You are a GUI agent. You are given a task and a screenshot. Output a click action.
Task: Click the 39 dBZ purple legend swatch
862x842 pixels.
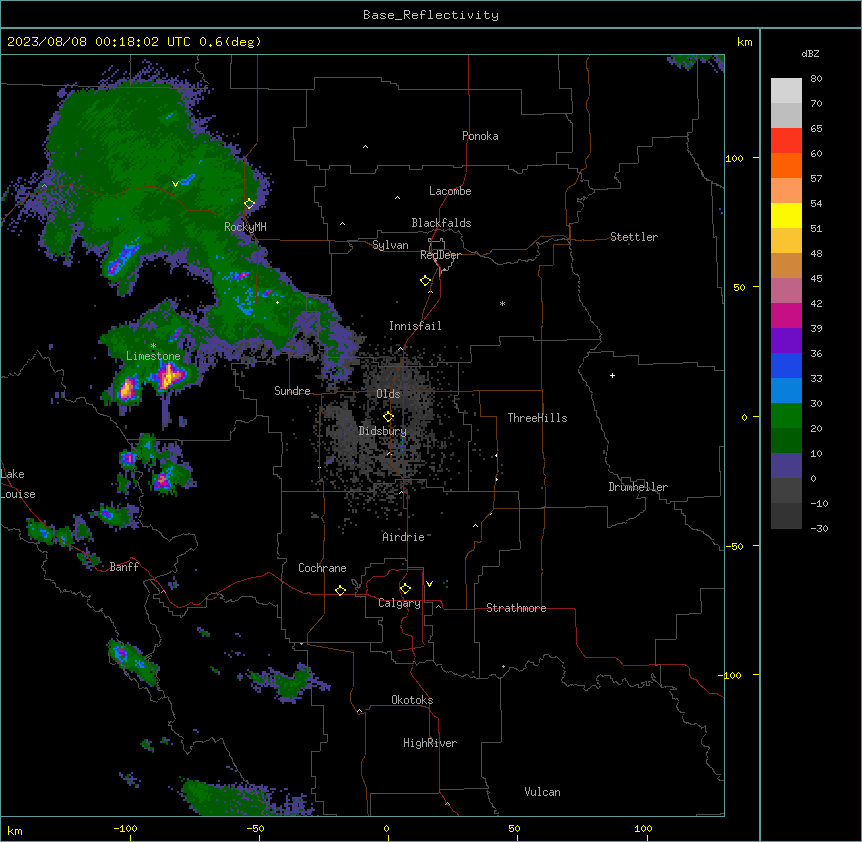coord(786,341)
